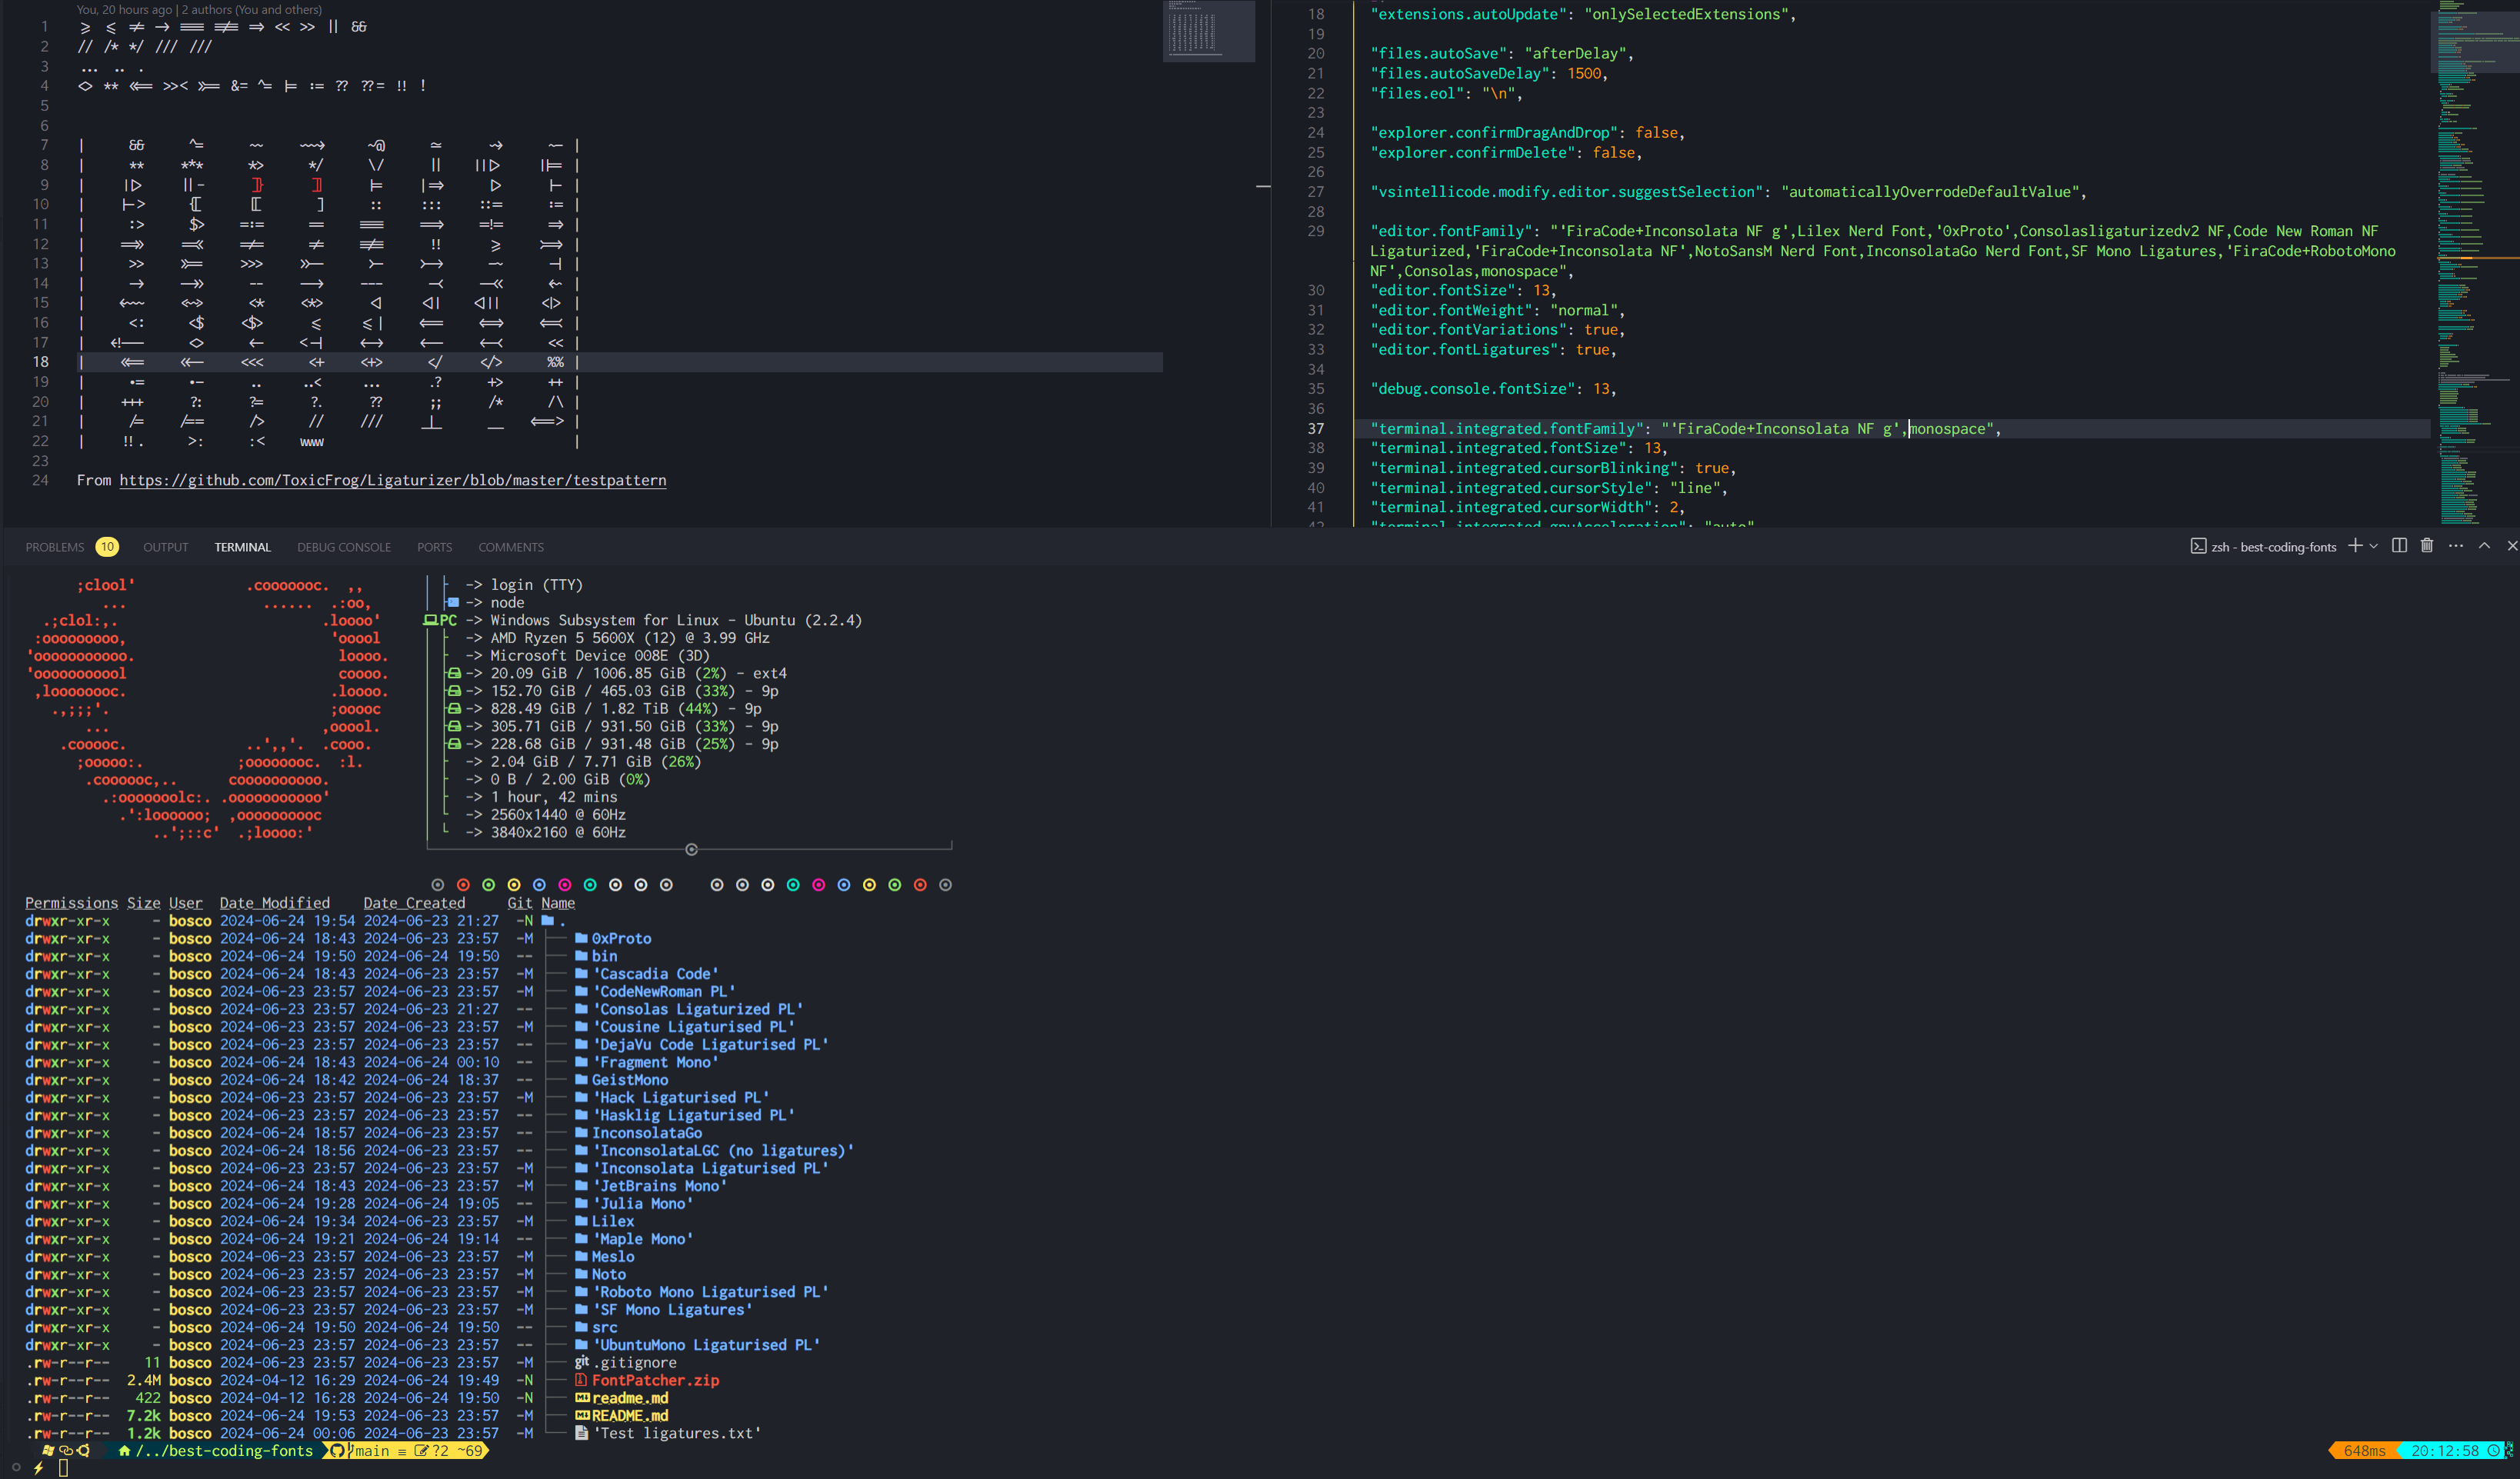Create a new terminal with plus icon
Screen dimensions: 2520x1479
[x=2355, y=546]
